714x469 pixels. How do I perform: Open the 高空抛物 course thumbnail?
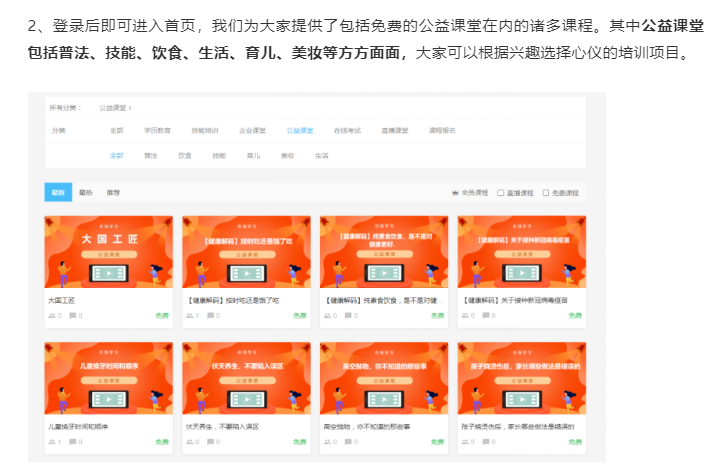coord(384,378)
